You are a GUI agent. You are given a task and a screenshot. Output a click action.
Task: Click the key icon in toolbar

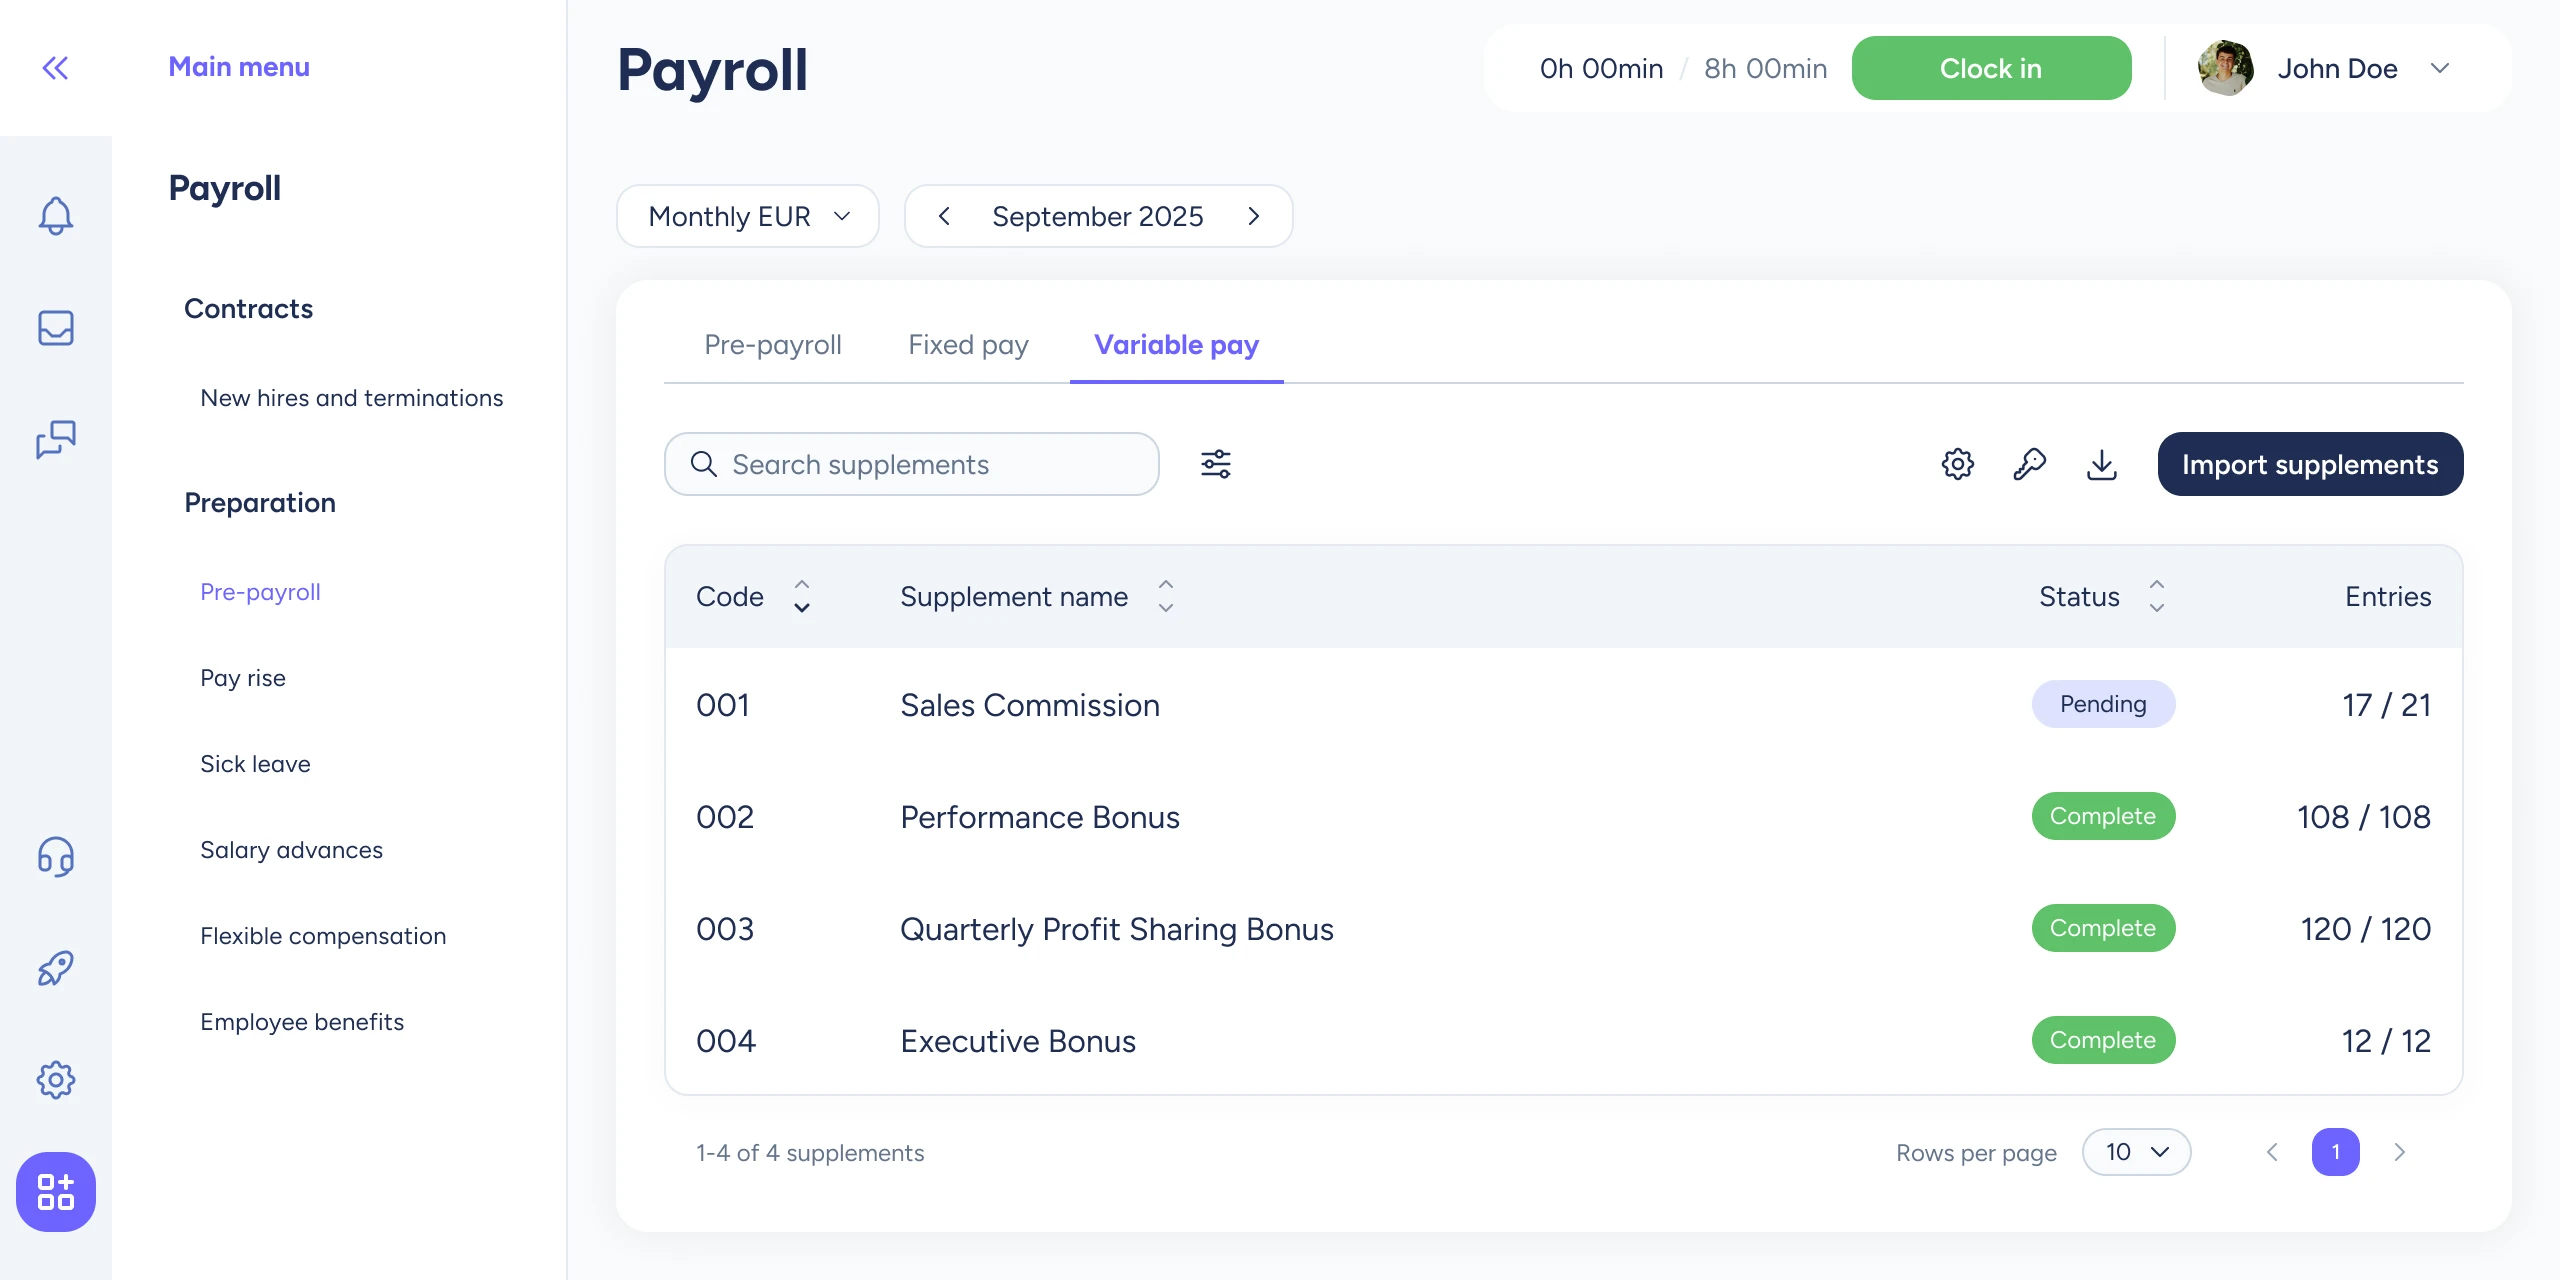[2029, 464]
